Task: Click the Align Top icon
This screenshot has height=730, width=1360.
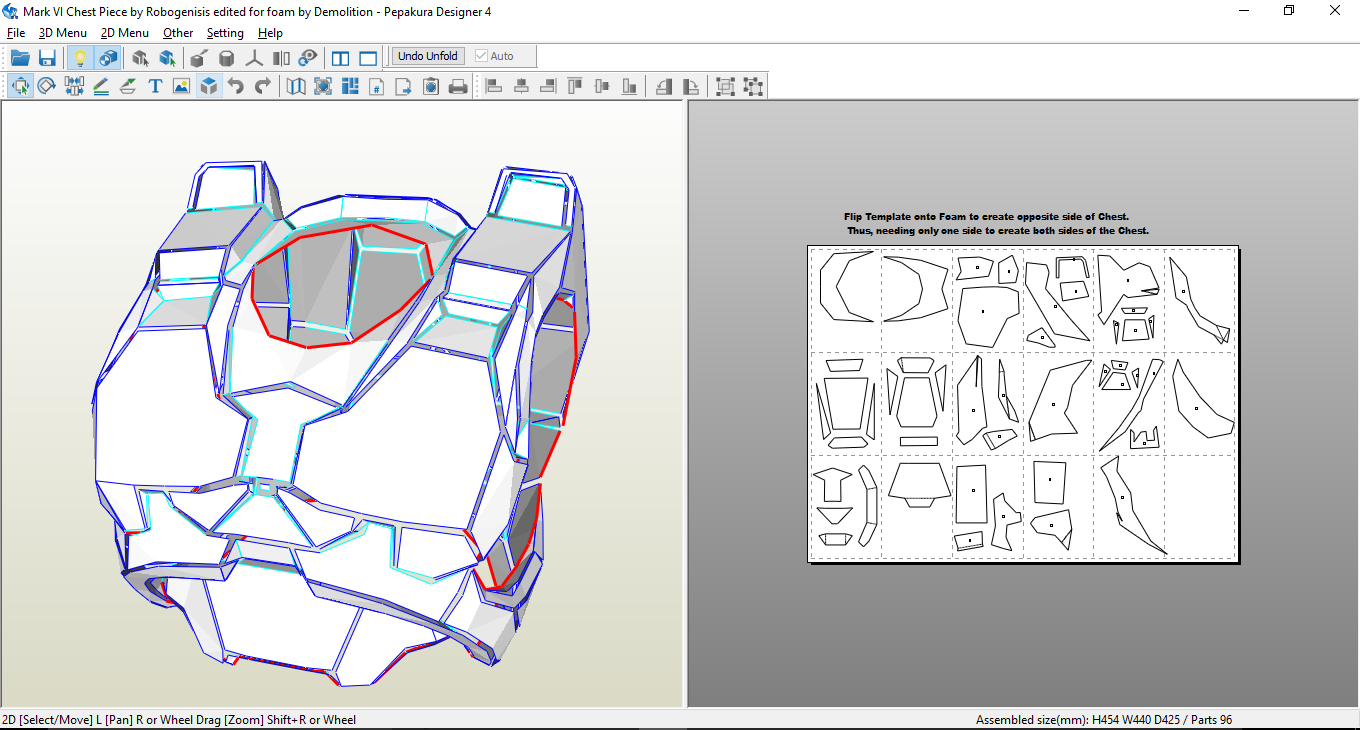Action: coord(575,86)
